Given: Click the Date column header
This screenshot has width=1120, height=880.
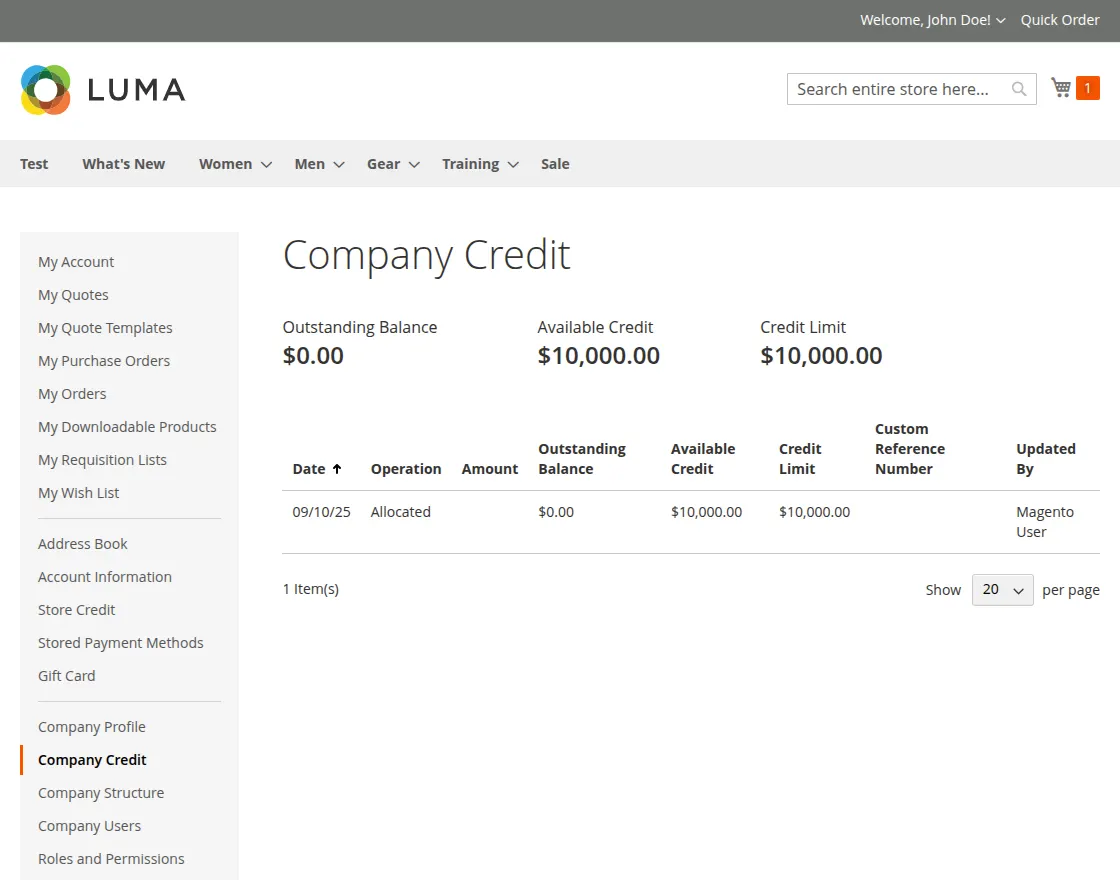Looking at the screenshot, I should tap(309, 469).
